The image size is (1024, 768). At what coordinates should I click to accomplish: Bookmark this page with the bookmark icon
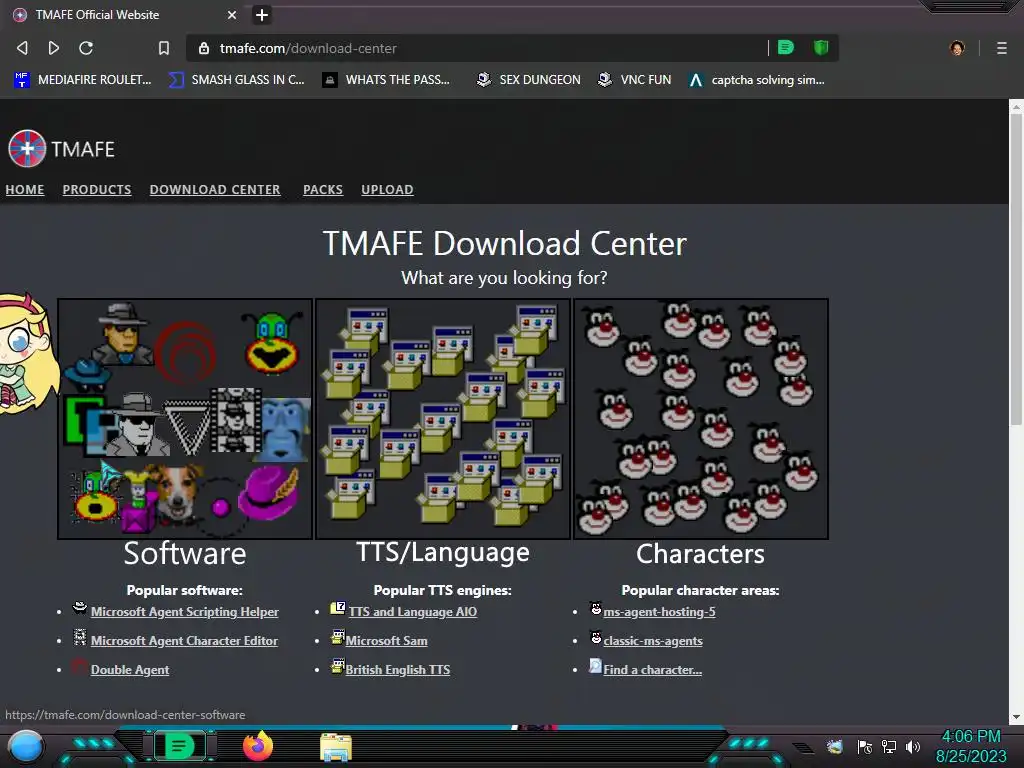[164, 48]
